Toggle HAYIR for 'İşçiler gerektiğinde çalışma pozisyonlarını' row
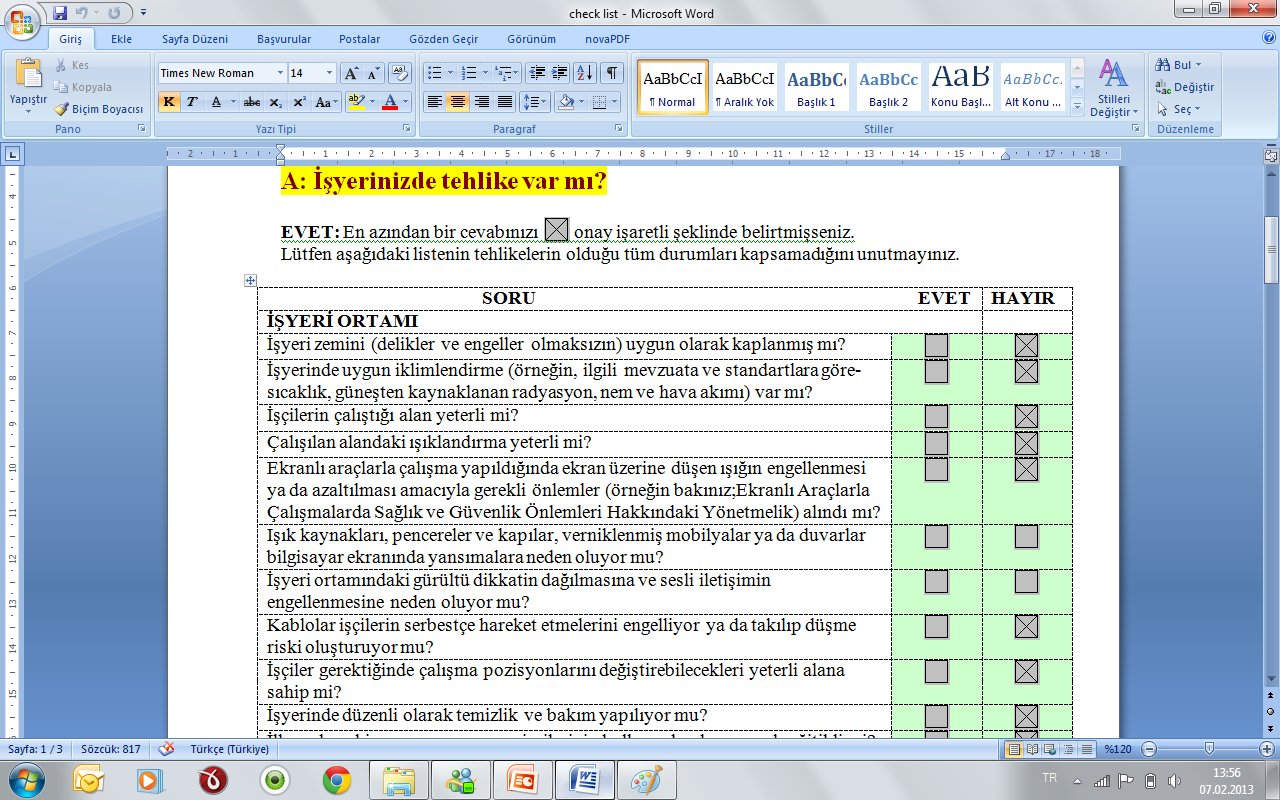Image resolution: width=1280 pixels, height=800 pixels. pyautogui.click(x=1026, y=671)
